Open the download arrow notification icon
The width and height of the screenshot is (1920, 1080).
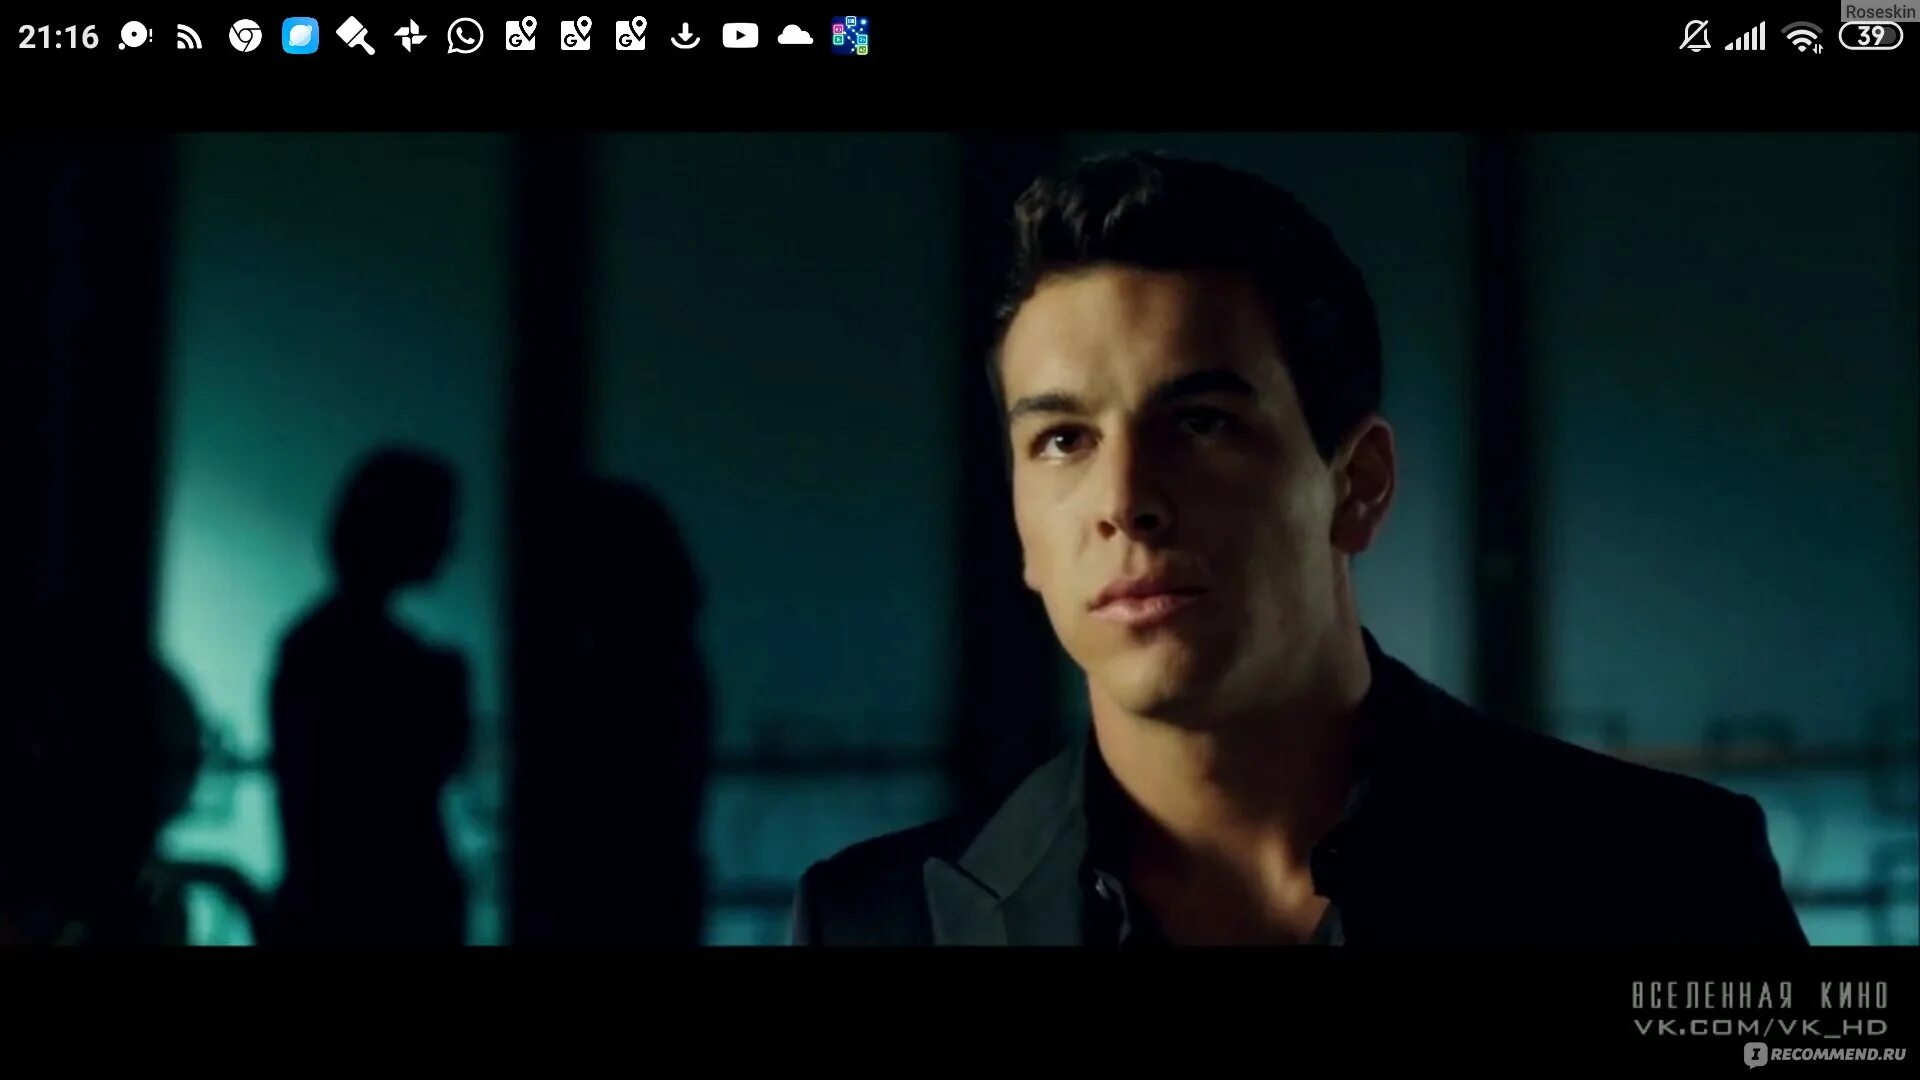(x=685, y=37)
